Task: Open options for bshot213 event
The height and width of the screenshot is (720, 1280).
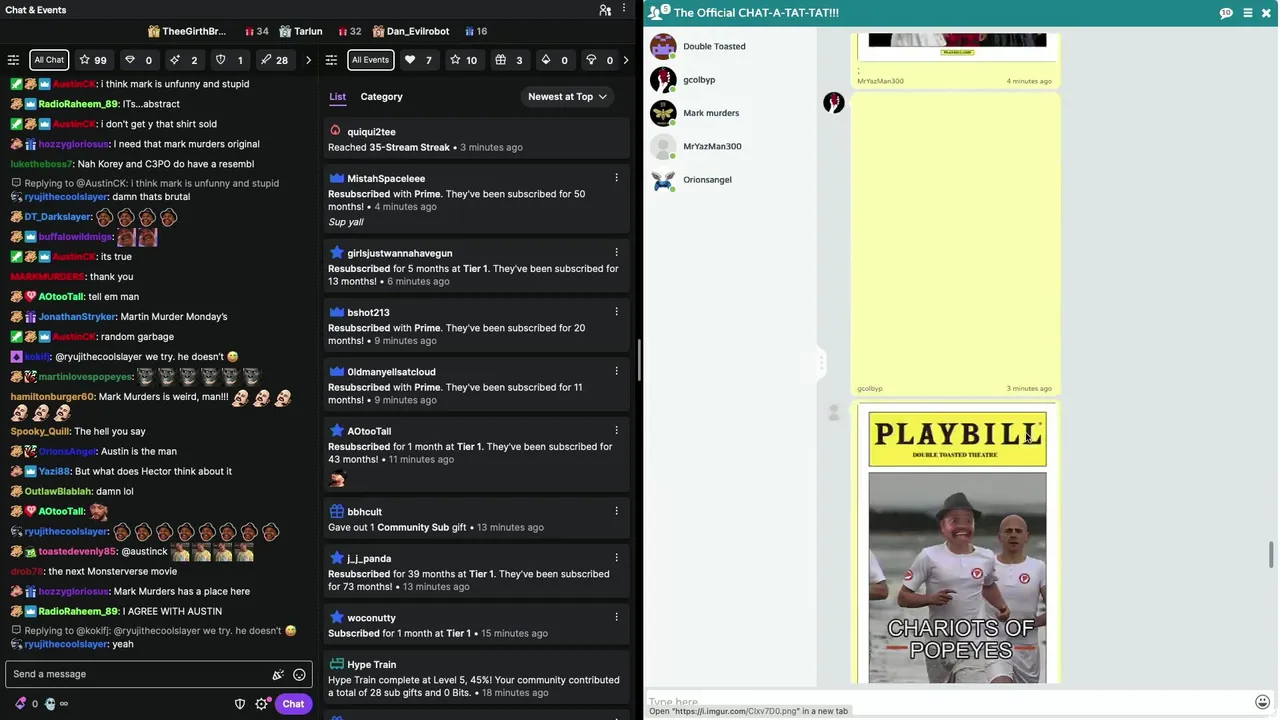Action: [616, 312]
